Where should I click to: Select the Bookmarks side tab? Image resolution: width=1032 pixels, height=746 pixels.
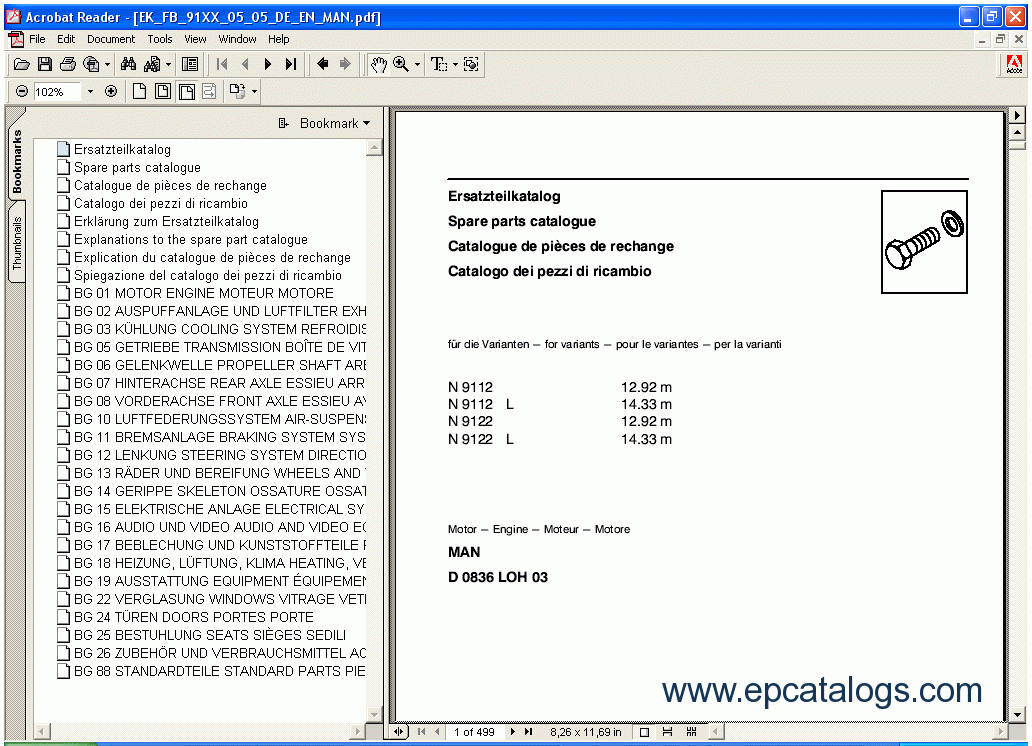[x=16, y=161]
